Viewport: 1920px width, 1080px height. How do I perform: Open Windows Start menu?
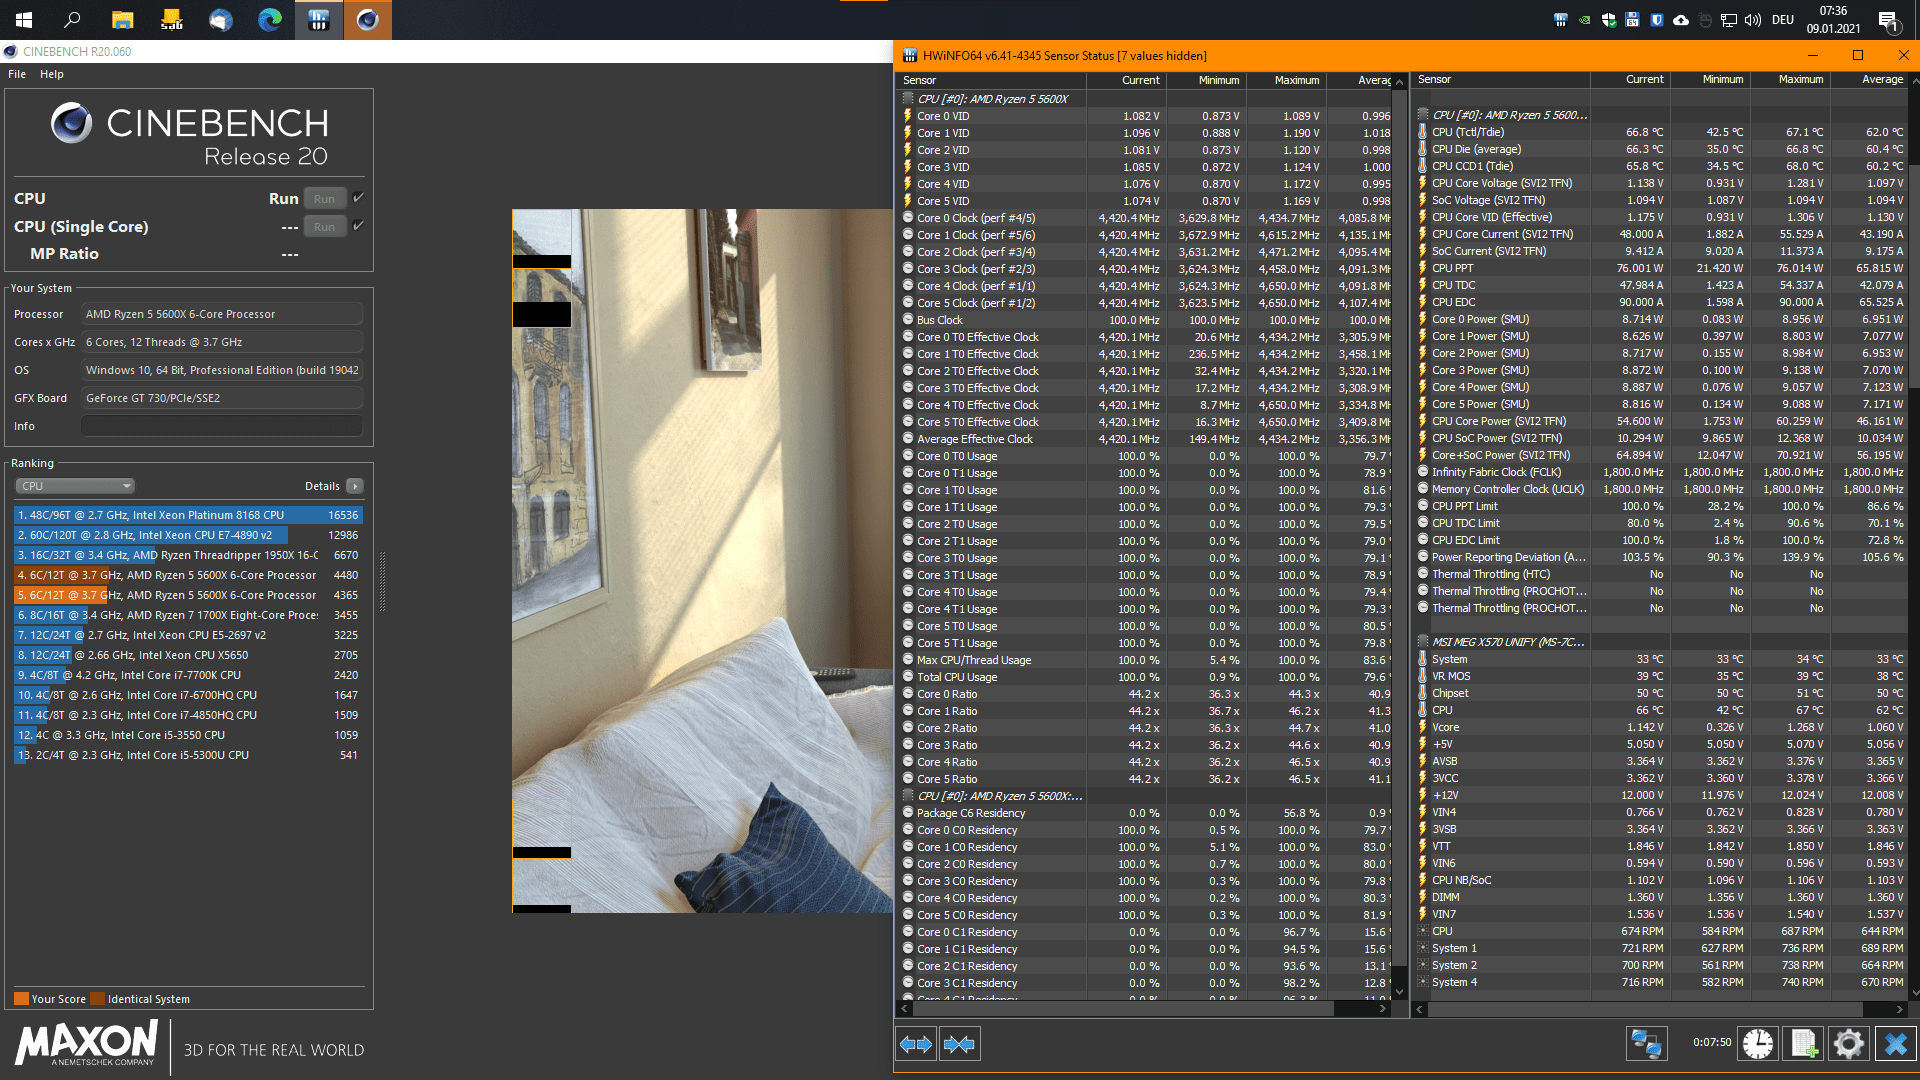pos(24,20)
